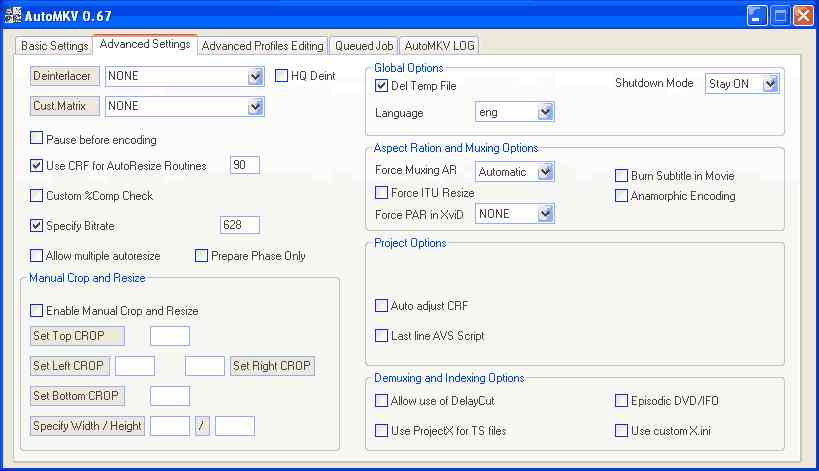Switch to the Basic Settings tab

click(54, 46)
